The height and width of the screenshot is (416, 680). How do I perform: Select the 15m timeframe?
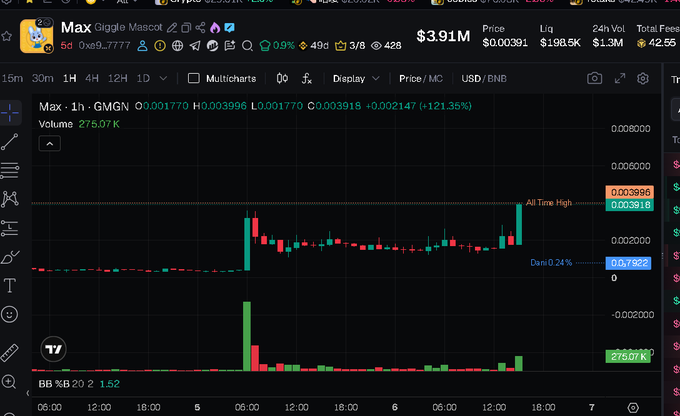point(12,79)
